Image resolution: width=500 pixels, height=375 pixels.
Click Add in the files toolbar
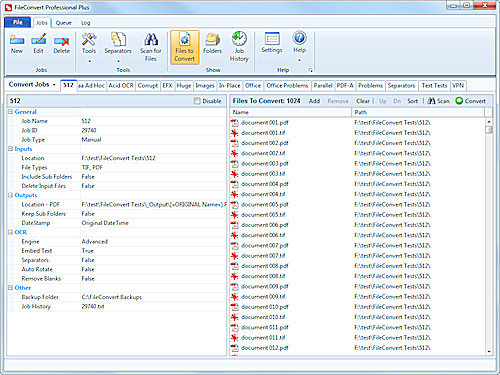click(x=314, y=101)
